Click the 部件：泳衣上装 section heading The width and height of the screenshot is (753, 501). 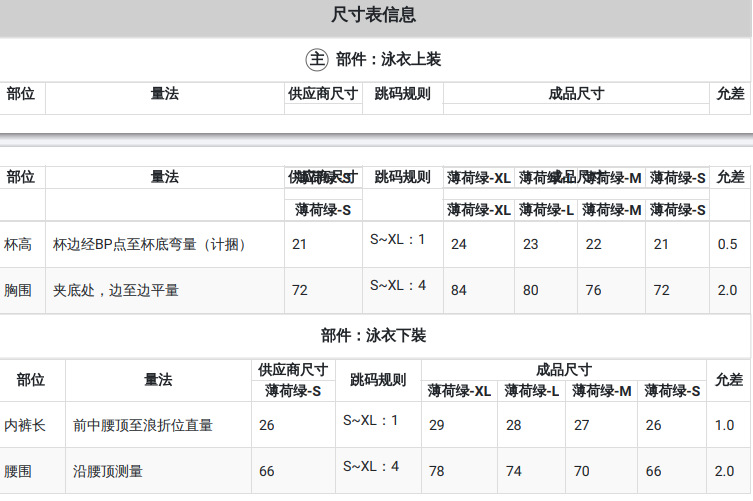point(388,60)
